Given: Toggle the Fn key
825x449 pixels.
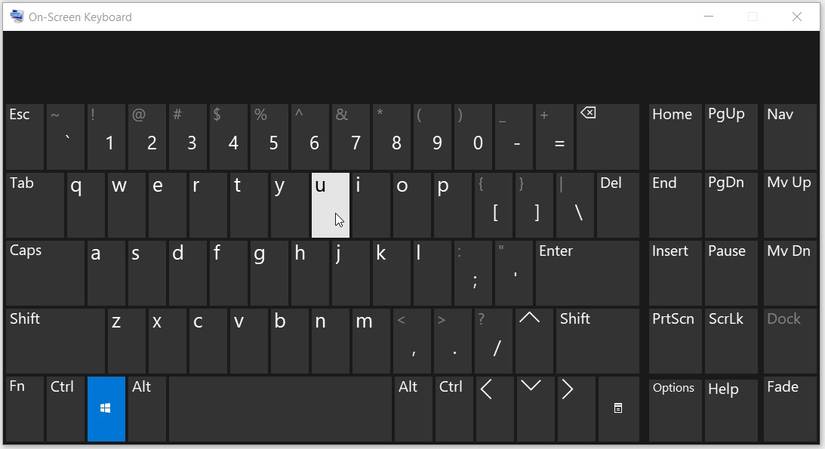Looking at the screenshot, I should [x=25, y=408].
